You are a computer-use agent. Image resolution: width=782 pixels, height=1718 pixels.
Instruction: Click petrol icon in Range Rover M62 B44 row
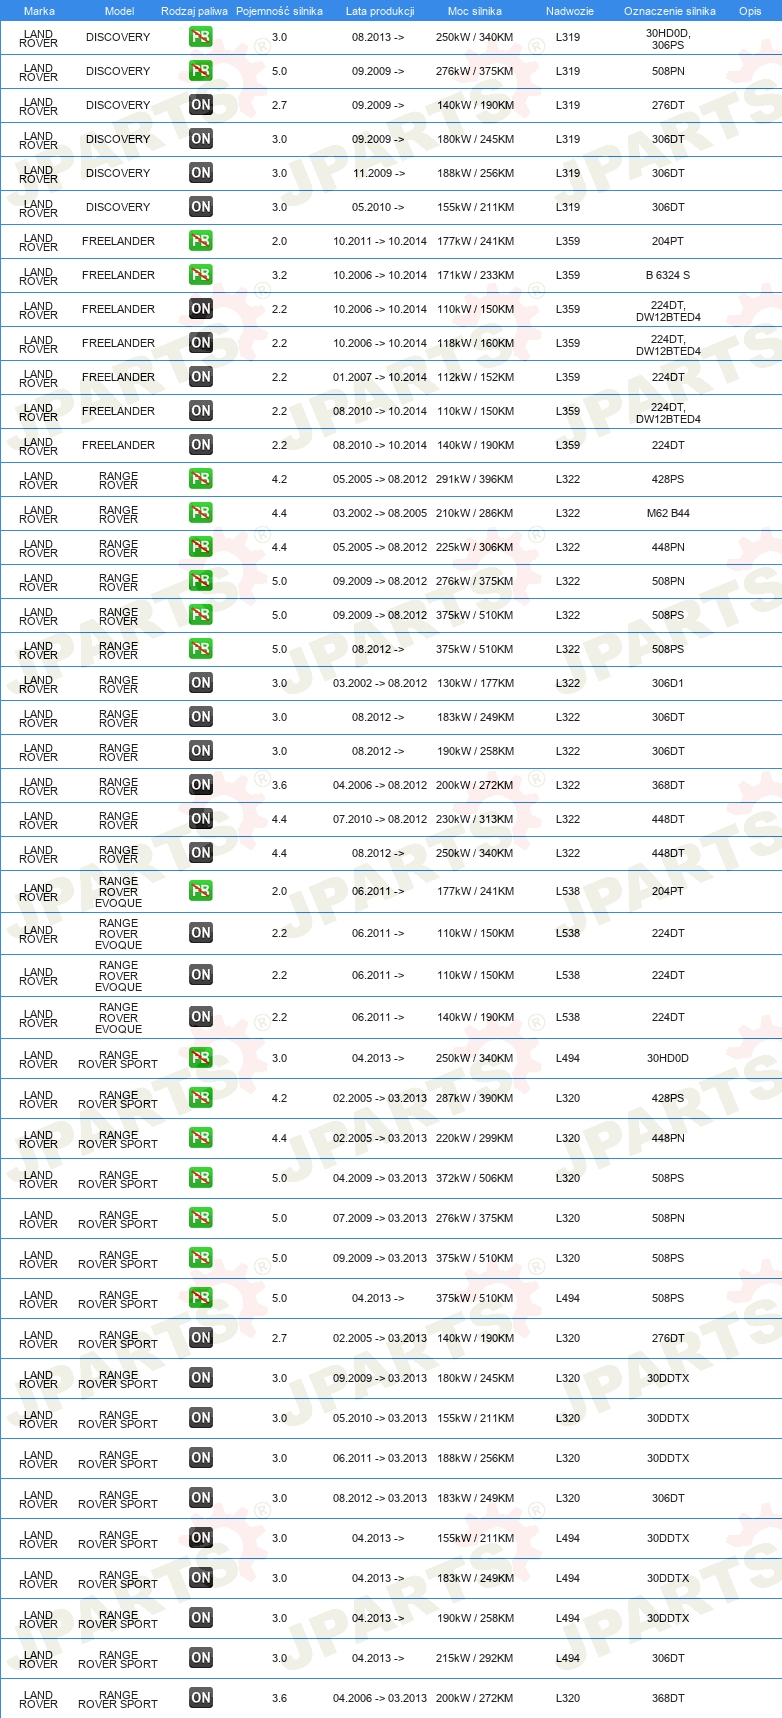(x=201, y=513)
